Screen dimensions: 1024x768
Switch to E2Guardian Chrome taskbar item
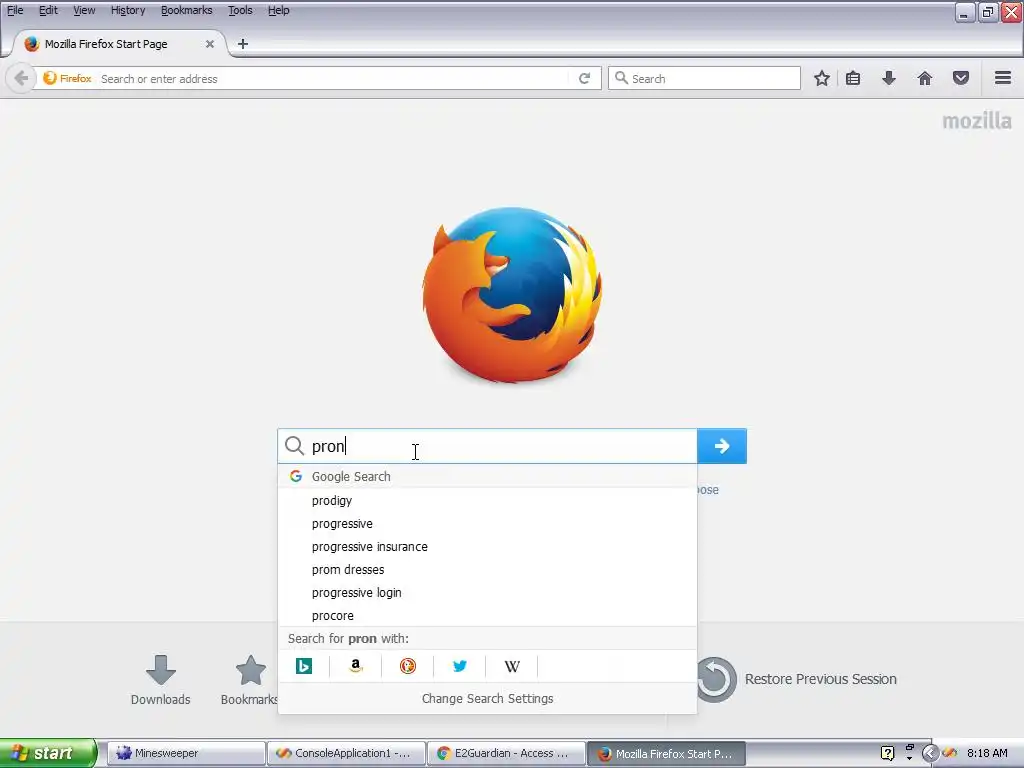[506, 754]
